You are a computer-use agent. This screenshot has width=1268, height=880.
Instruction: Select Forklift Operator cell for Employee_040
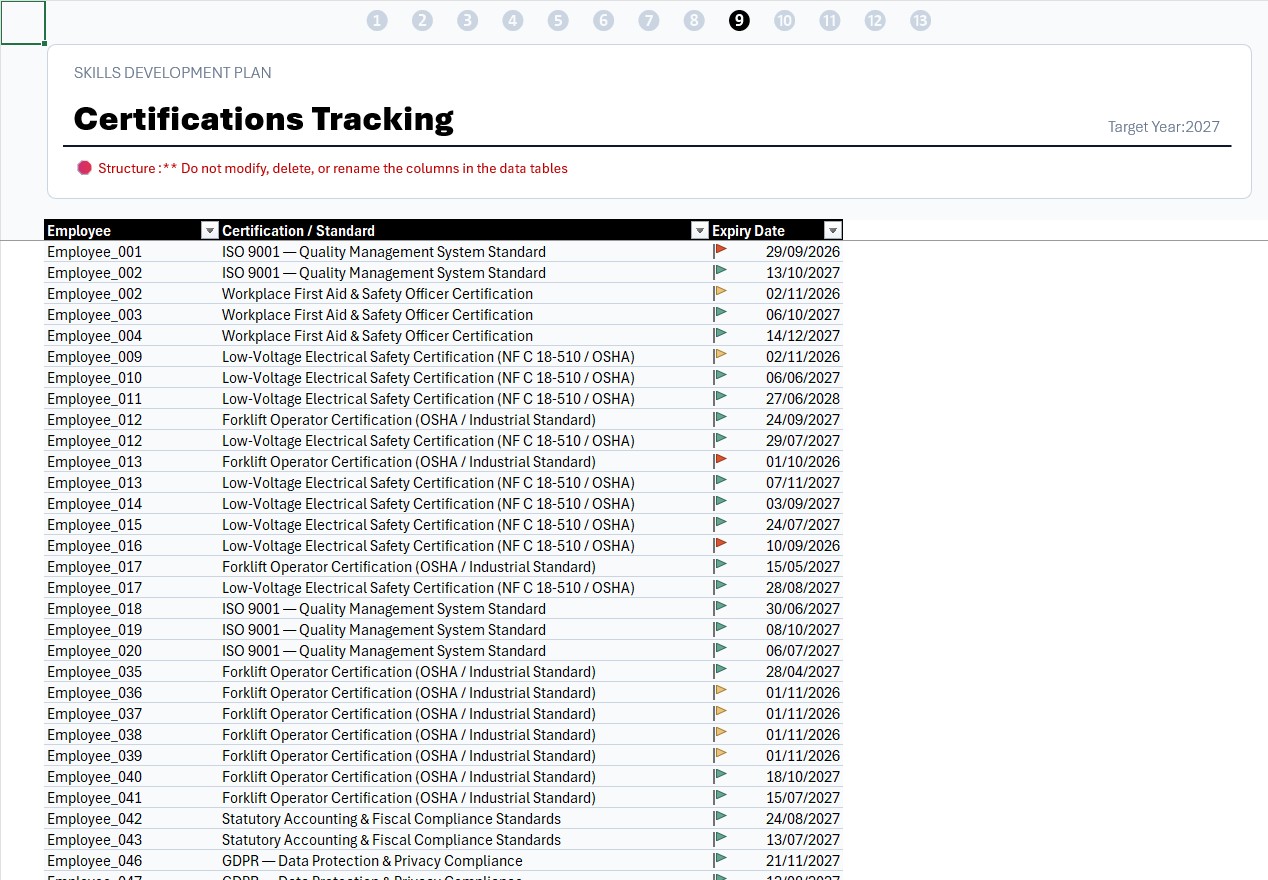click(x=464, y=777)
